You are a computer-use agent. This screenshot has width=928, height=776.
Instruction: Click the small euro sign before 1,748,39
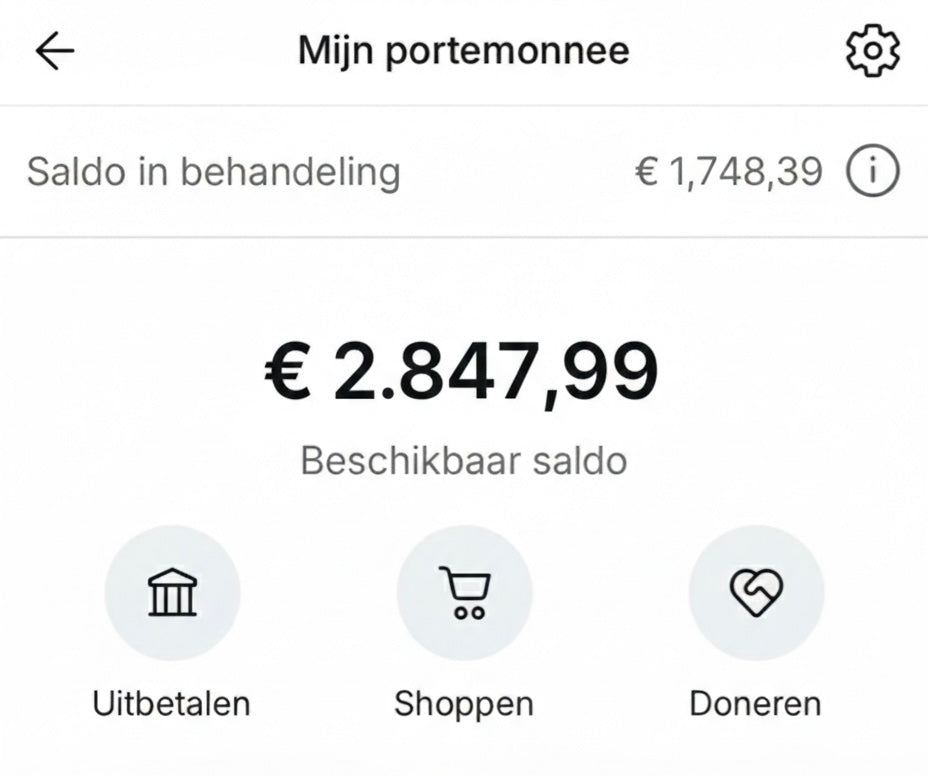pyautogui.click(x=646, y=172)
